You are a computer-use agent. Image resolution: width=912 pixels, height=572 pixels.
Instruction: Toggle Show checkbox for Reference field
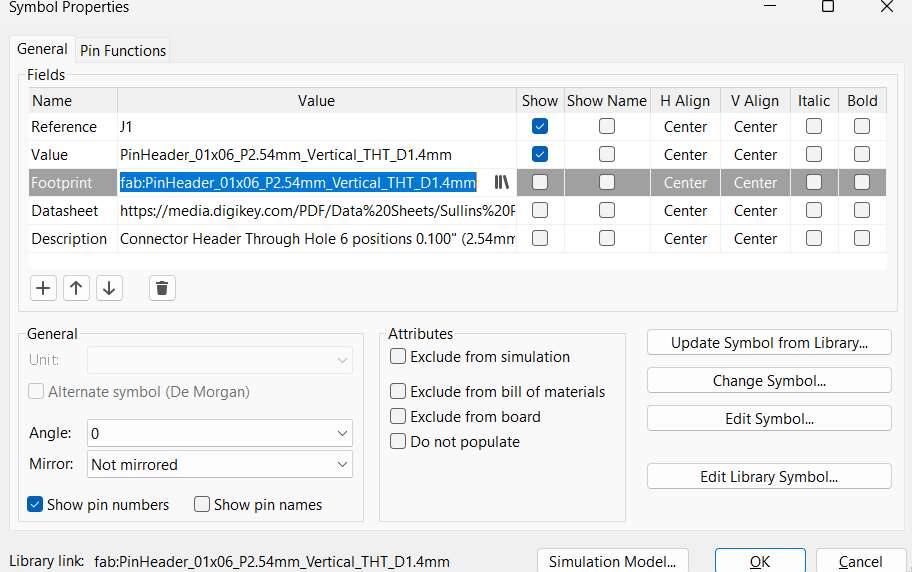[540, 127]
